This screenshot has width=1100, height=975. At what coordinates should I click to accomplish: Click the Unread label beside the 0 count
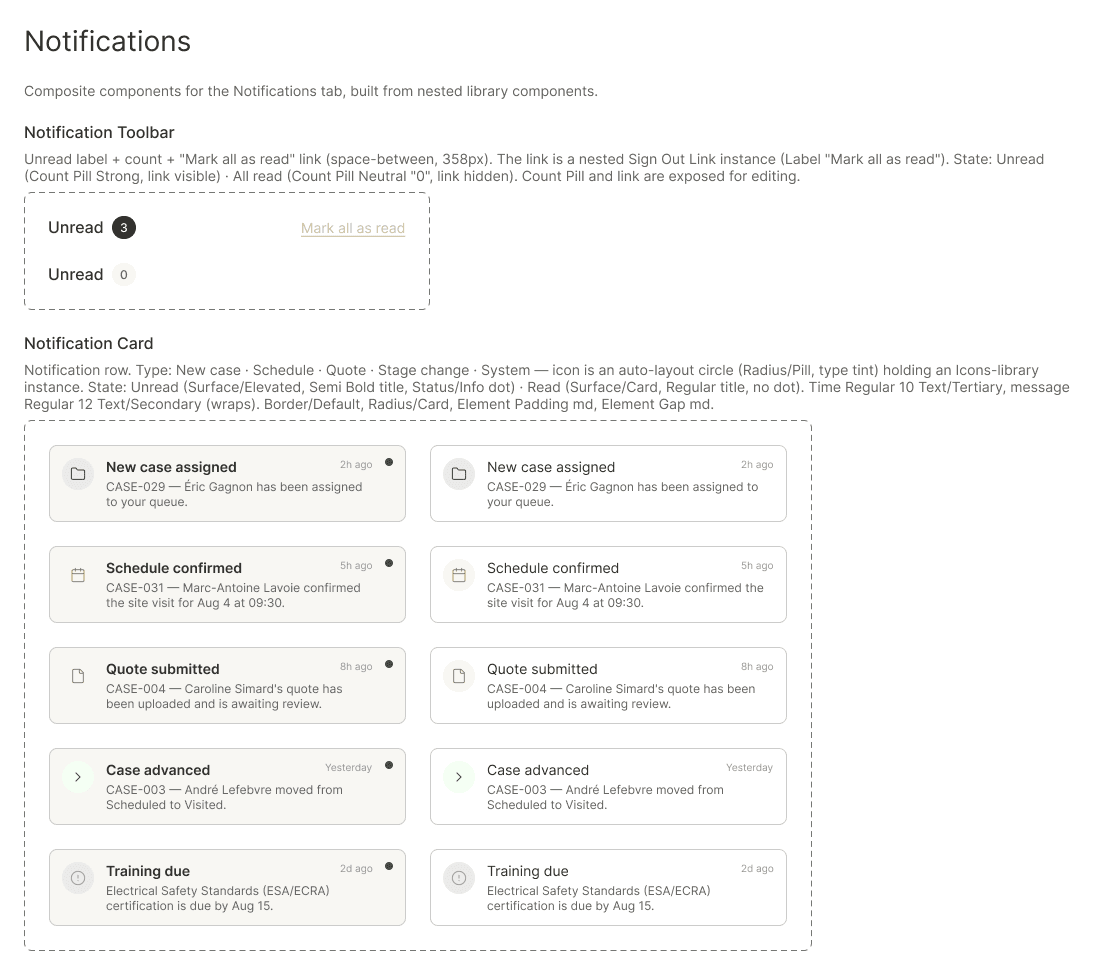tap(76, 274)
